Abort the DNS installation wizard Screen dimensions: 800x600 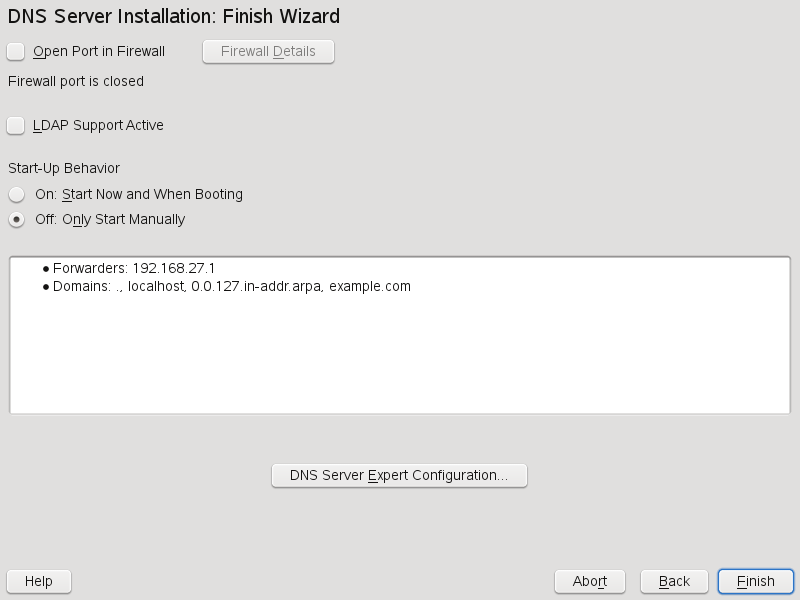point(590,581)
